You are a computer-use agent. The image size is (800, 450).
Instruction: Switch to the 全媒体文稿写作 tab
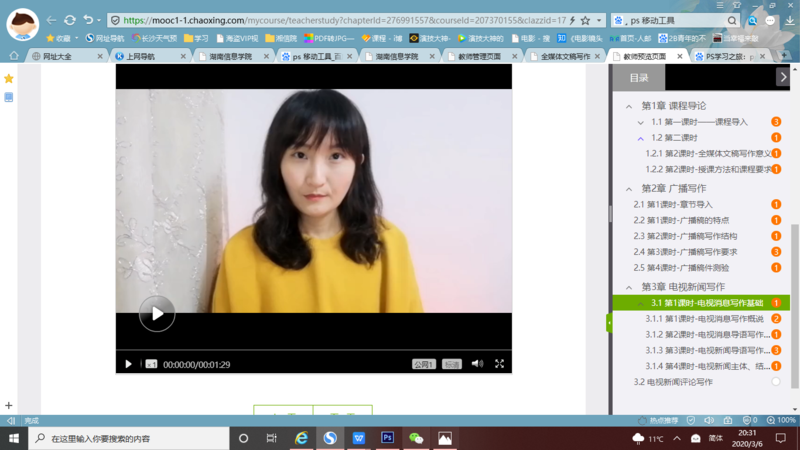[567, 56]
